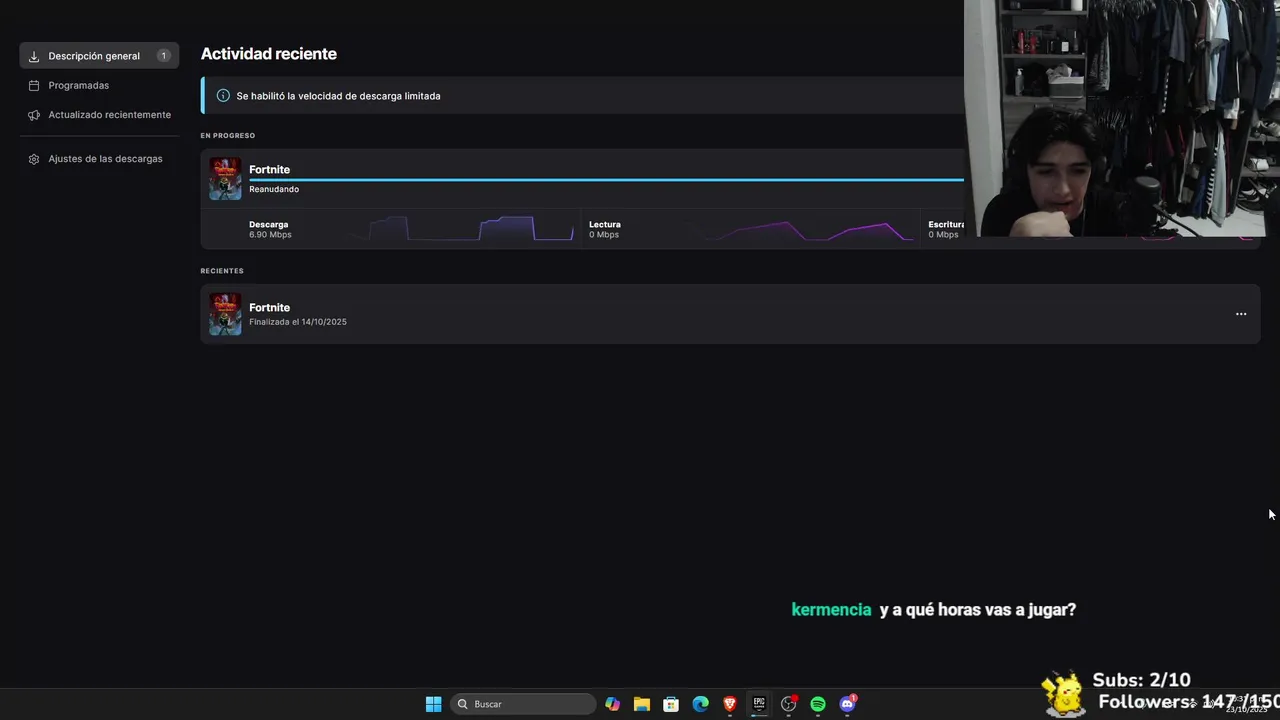1280x720 pixels.
Task: Open Microsoft Store from the taskbar
Action: [x=671, y=704]
